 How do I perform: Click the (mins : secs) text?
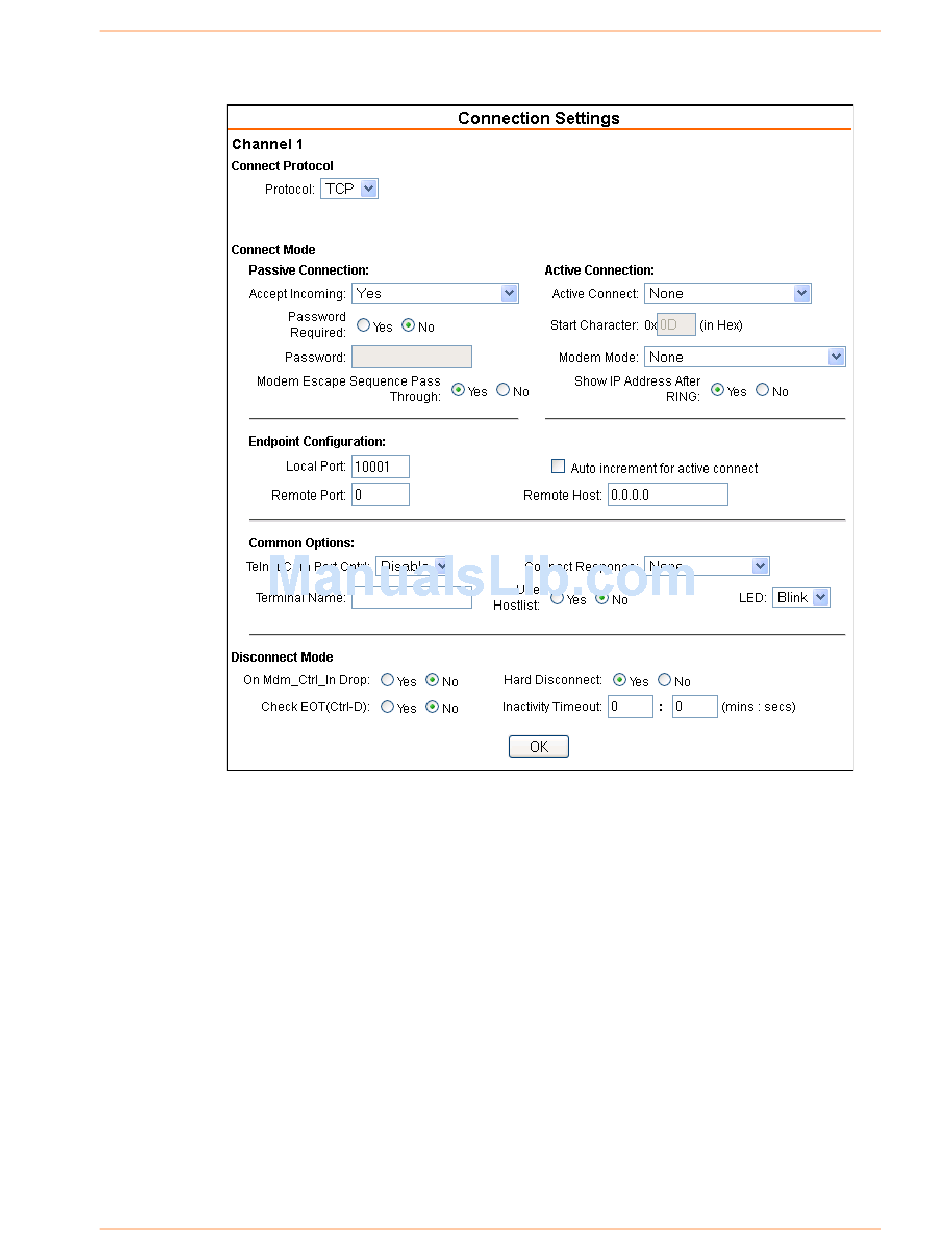pyautogui.click(x=759, y=708)
